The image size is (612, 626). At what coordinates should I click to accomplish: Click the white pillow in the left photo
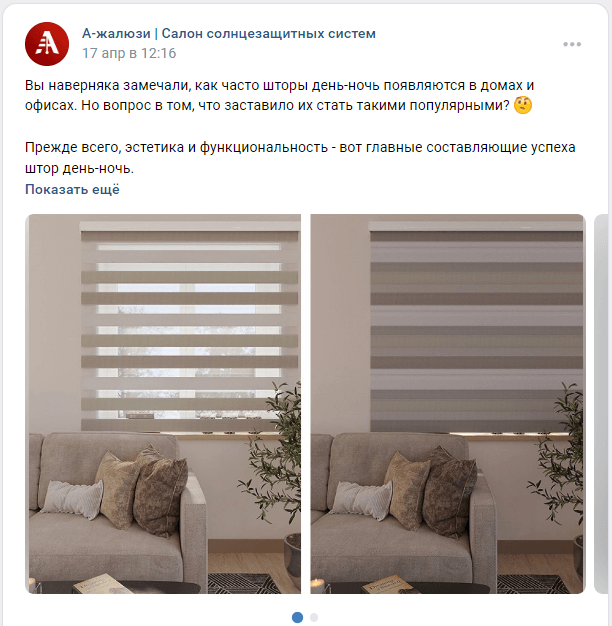pyautogui.click(x=73, y=499)
